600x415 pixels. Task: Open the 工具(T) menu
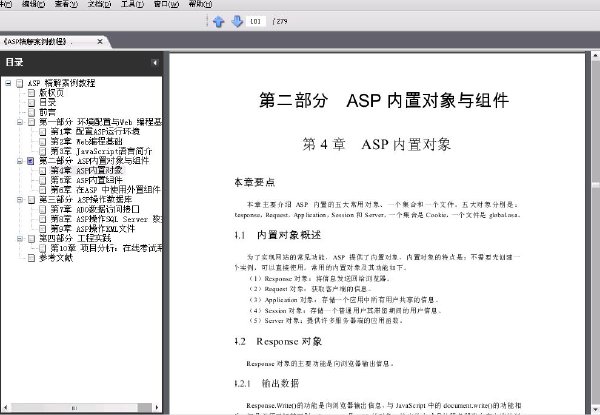[132, 4]
